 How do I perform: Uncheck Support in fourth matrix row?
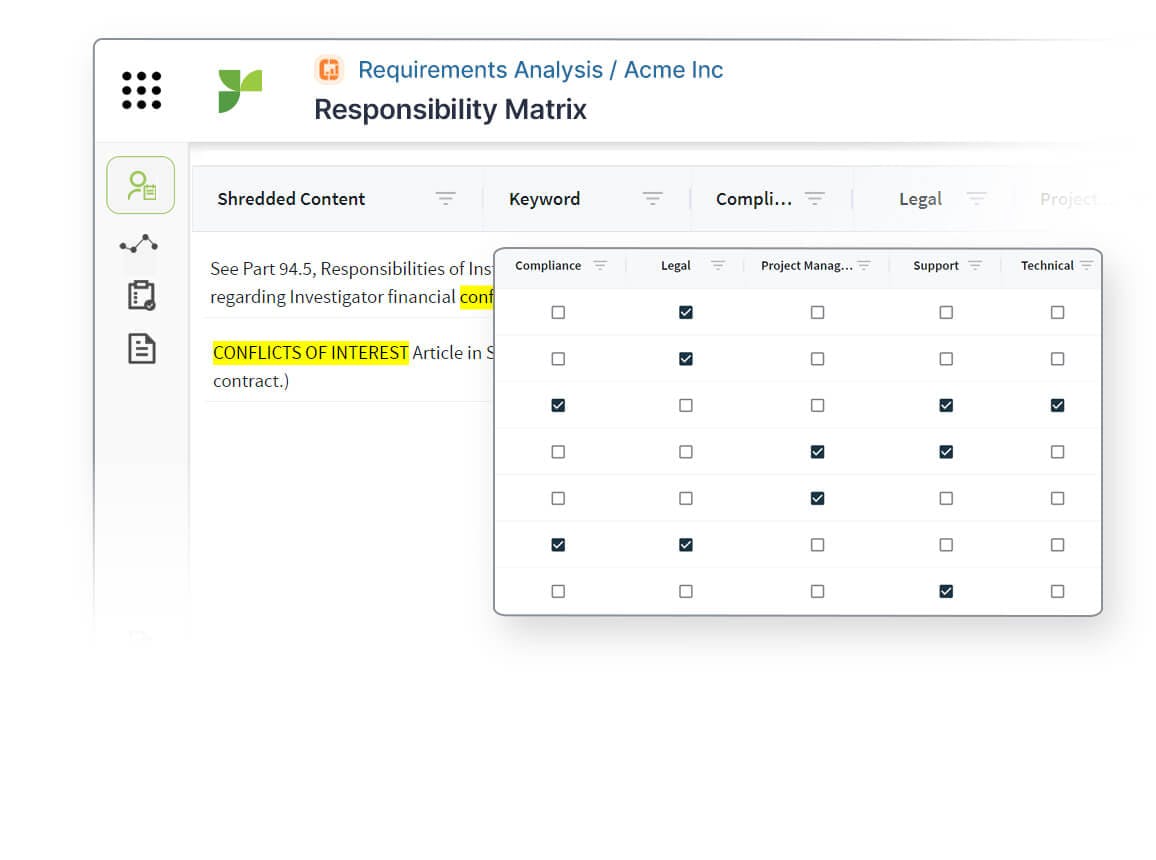pos(946,452)
